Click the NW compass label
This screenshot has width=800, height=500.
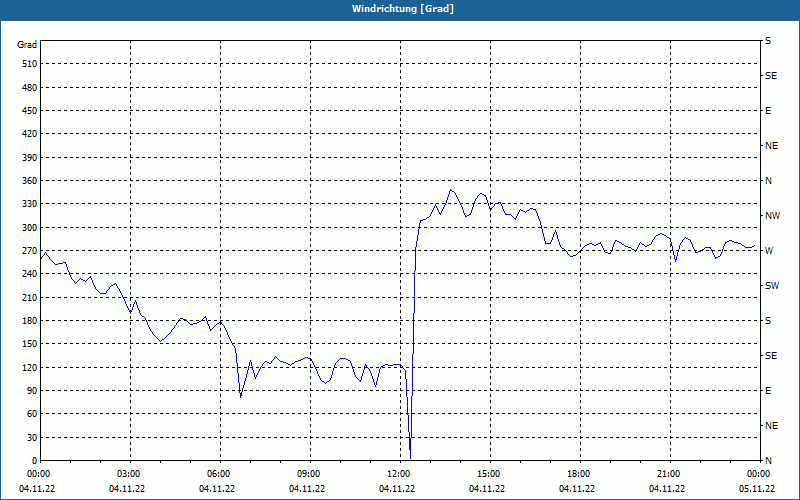point(772,216)
